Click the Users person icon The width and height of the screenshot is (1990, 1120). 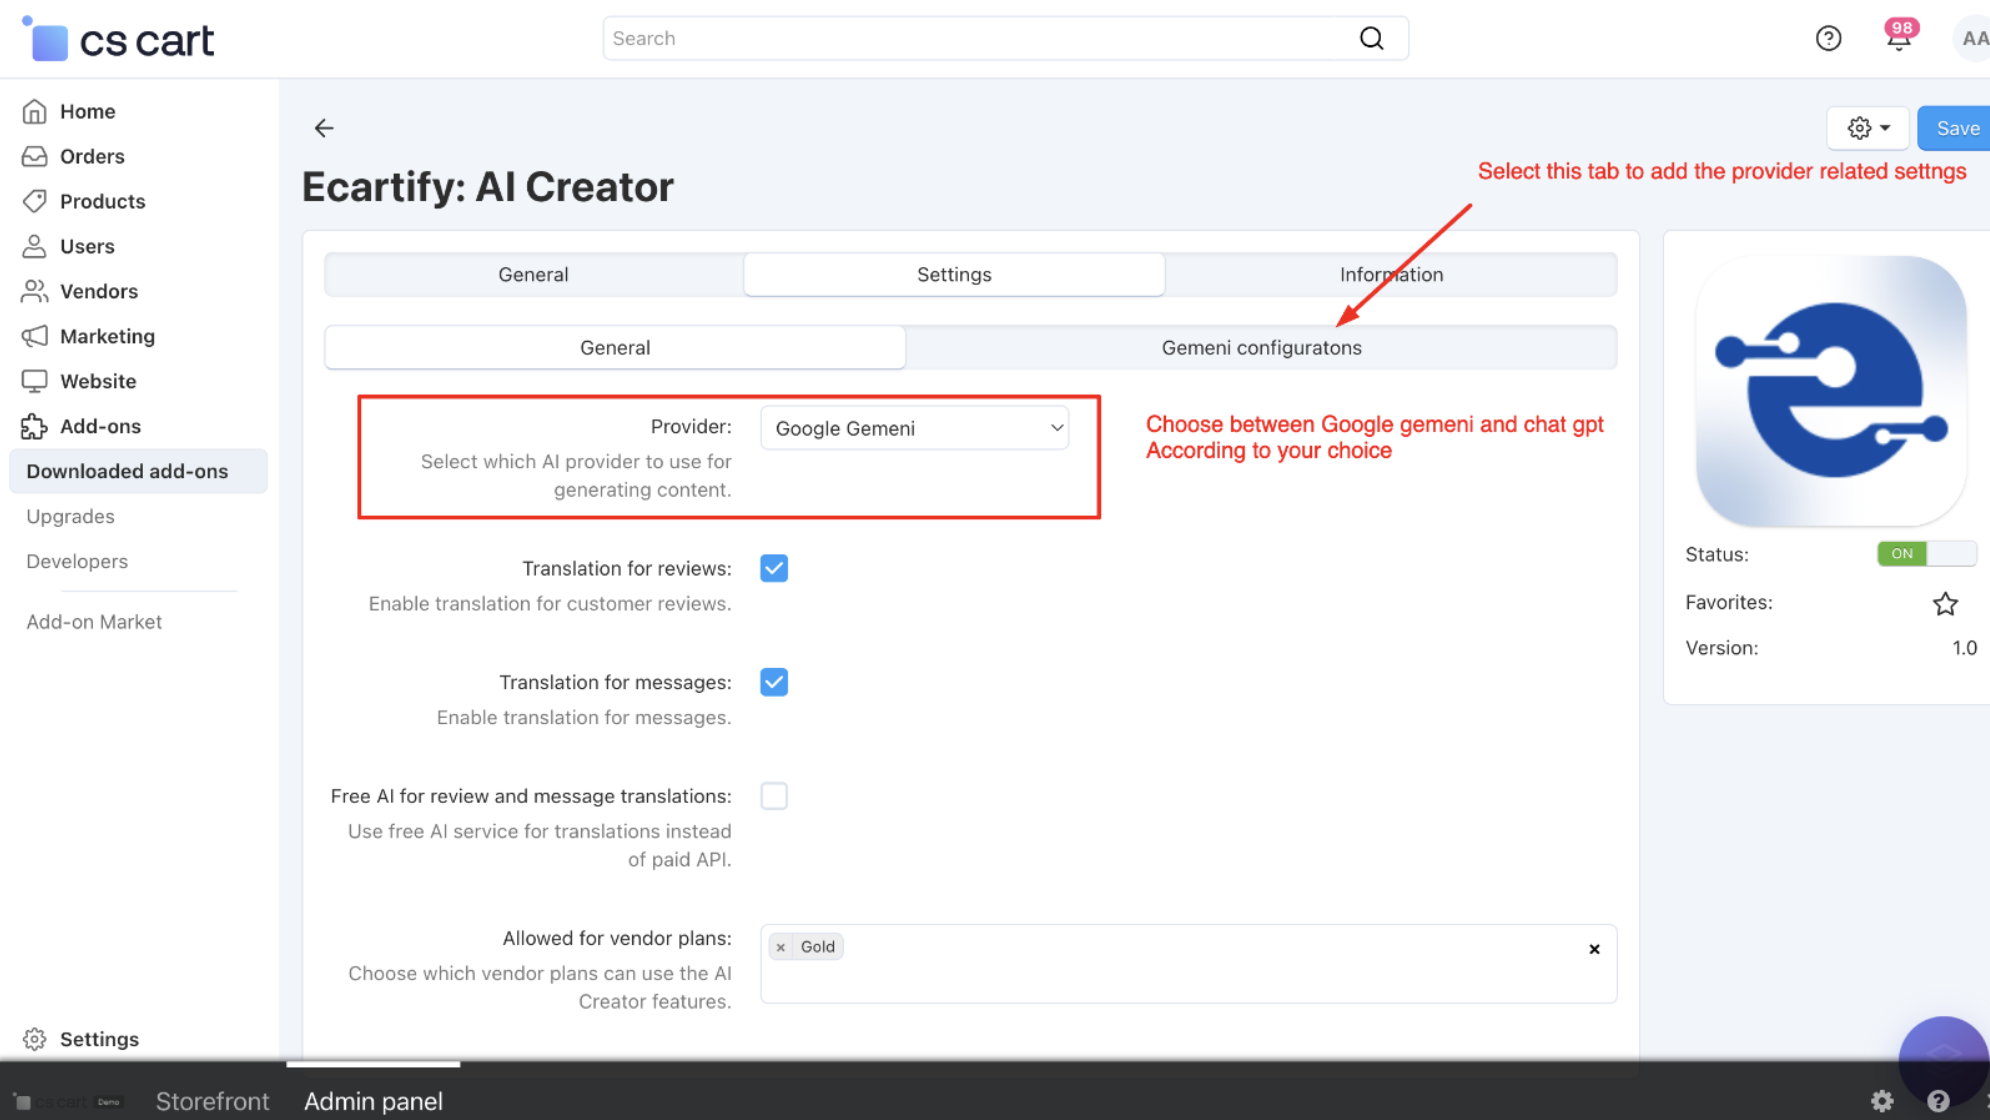pyautogui.click(x=35, y=246)
